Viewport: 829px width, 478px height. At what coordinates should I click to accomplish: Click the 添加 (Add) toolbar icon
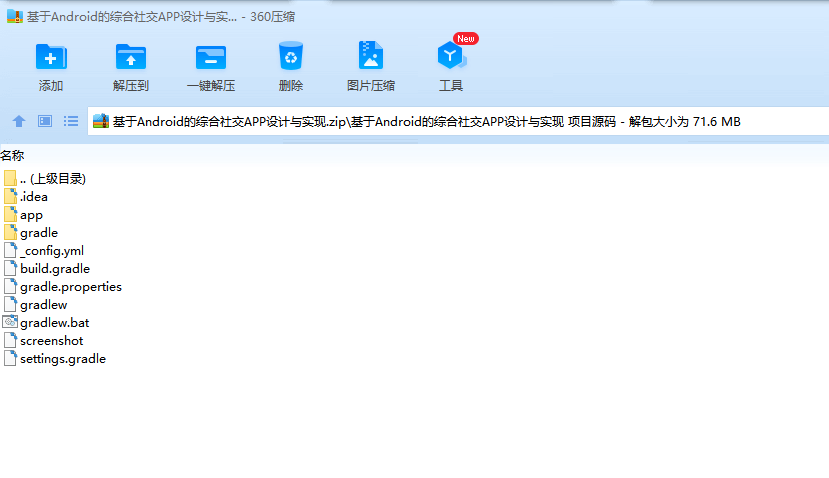[x=51, y=57]
